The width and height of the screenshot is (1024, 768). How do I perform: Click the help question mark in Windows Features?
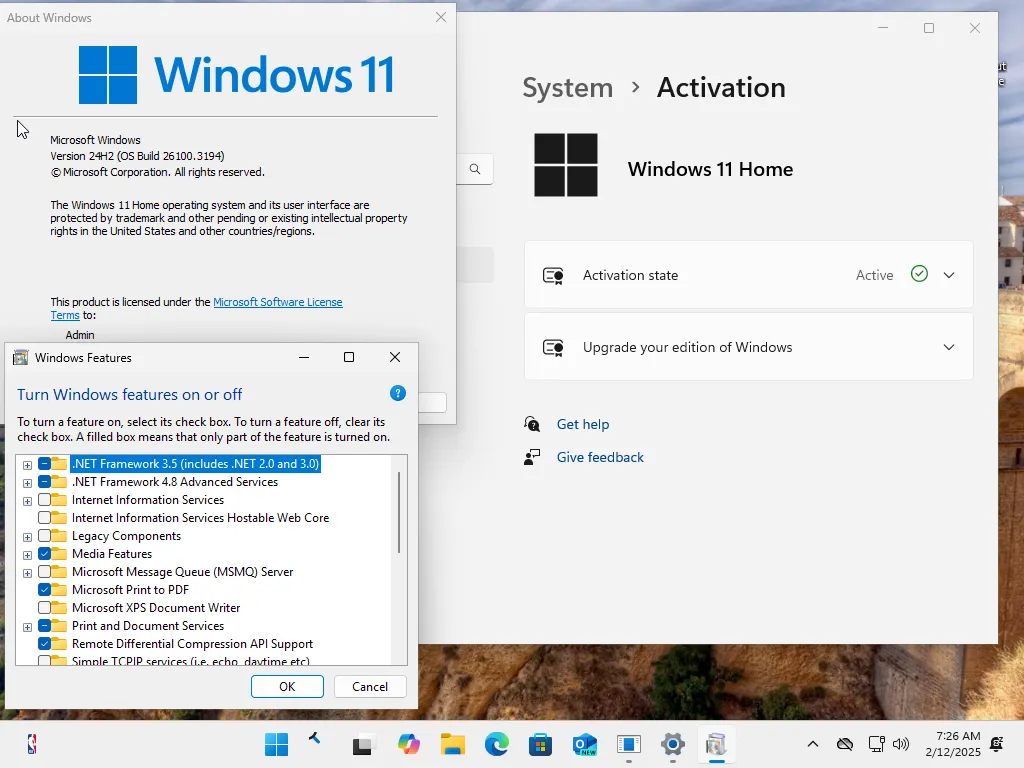tap(397, 394)
